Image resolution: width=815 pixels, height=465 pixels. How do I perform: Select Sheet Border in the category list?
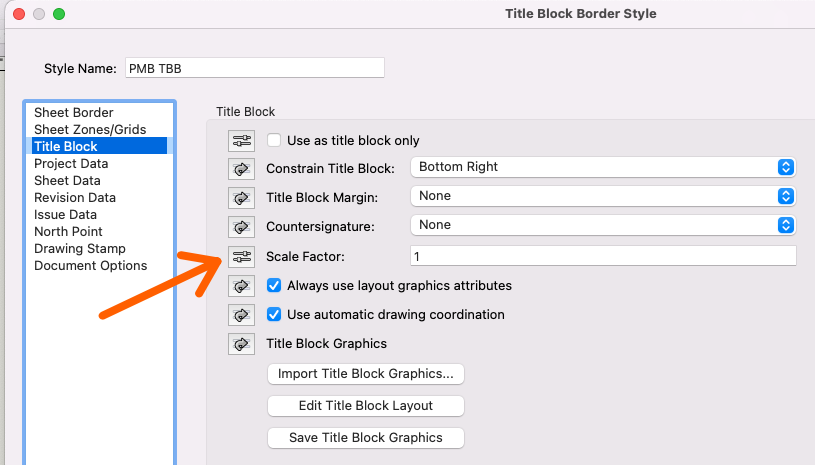point(74,113)
